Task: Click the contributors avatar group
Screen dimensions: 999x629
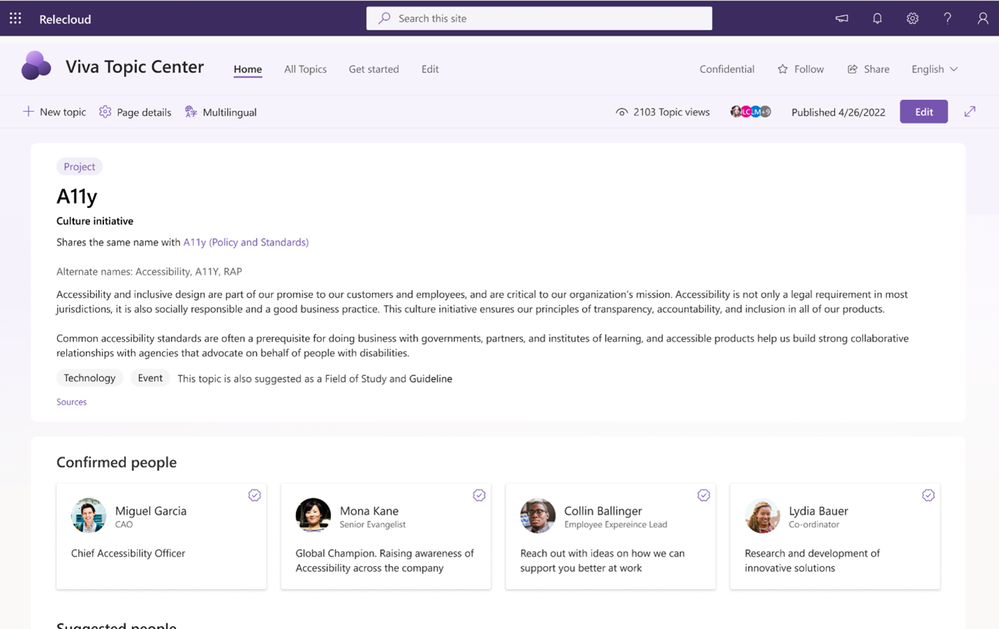Action: 751,112
